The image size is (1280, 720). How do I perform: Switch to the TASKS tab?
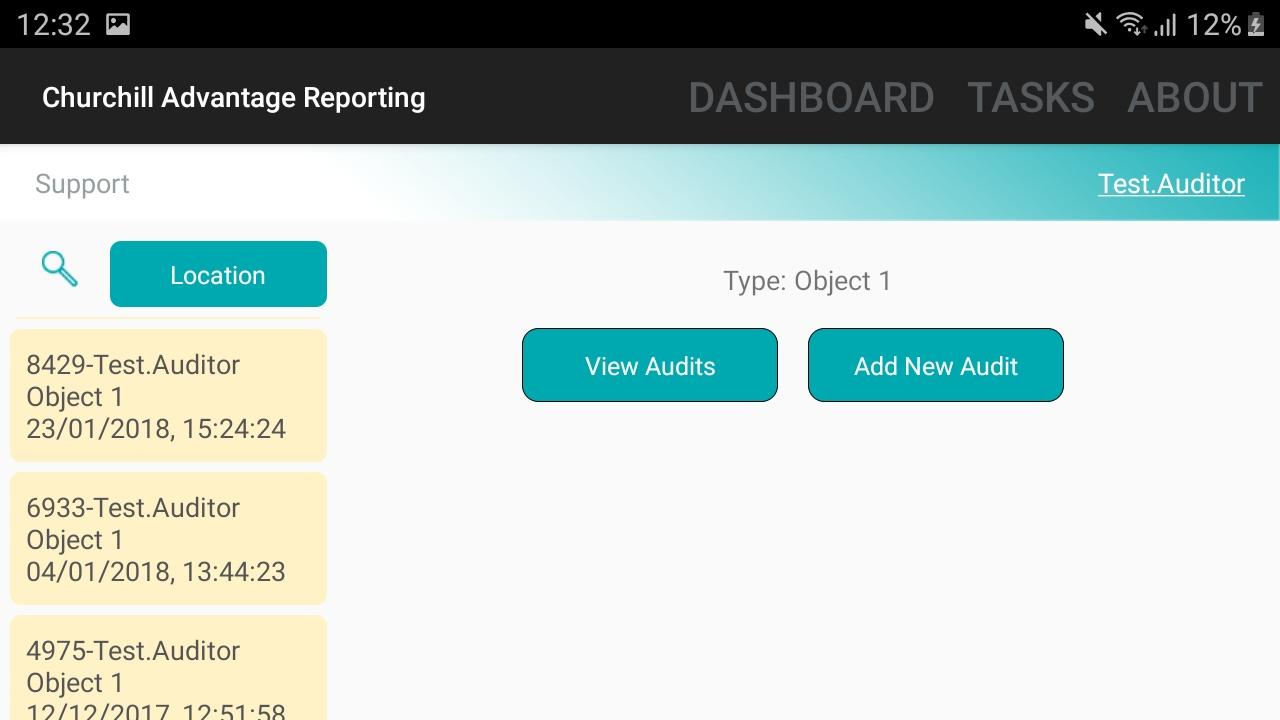1031,97
